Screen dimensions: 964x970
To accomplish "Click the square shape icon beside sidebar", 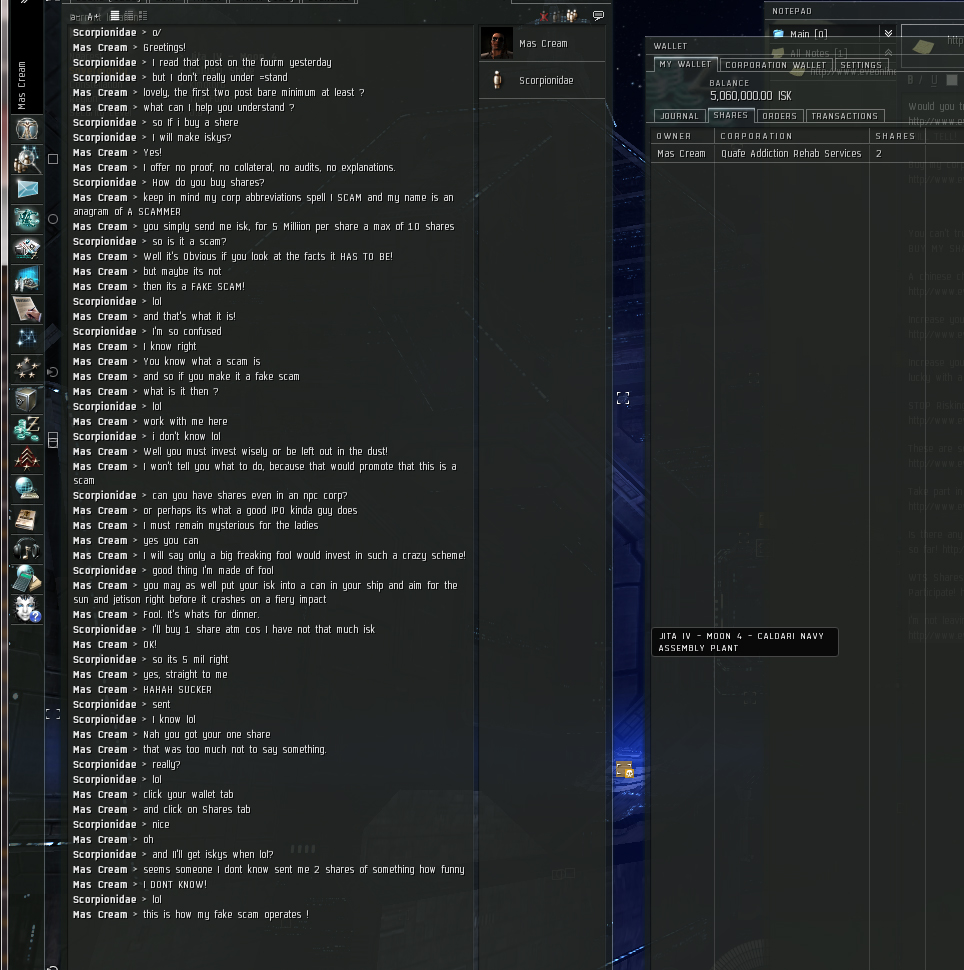I will (53, 159).
